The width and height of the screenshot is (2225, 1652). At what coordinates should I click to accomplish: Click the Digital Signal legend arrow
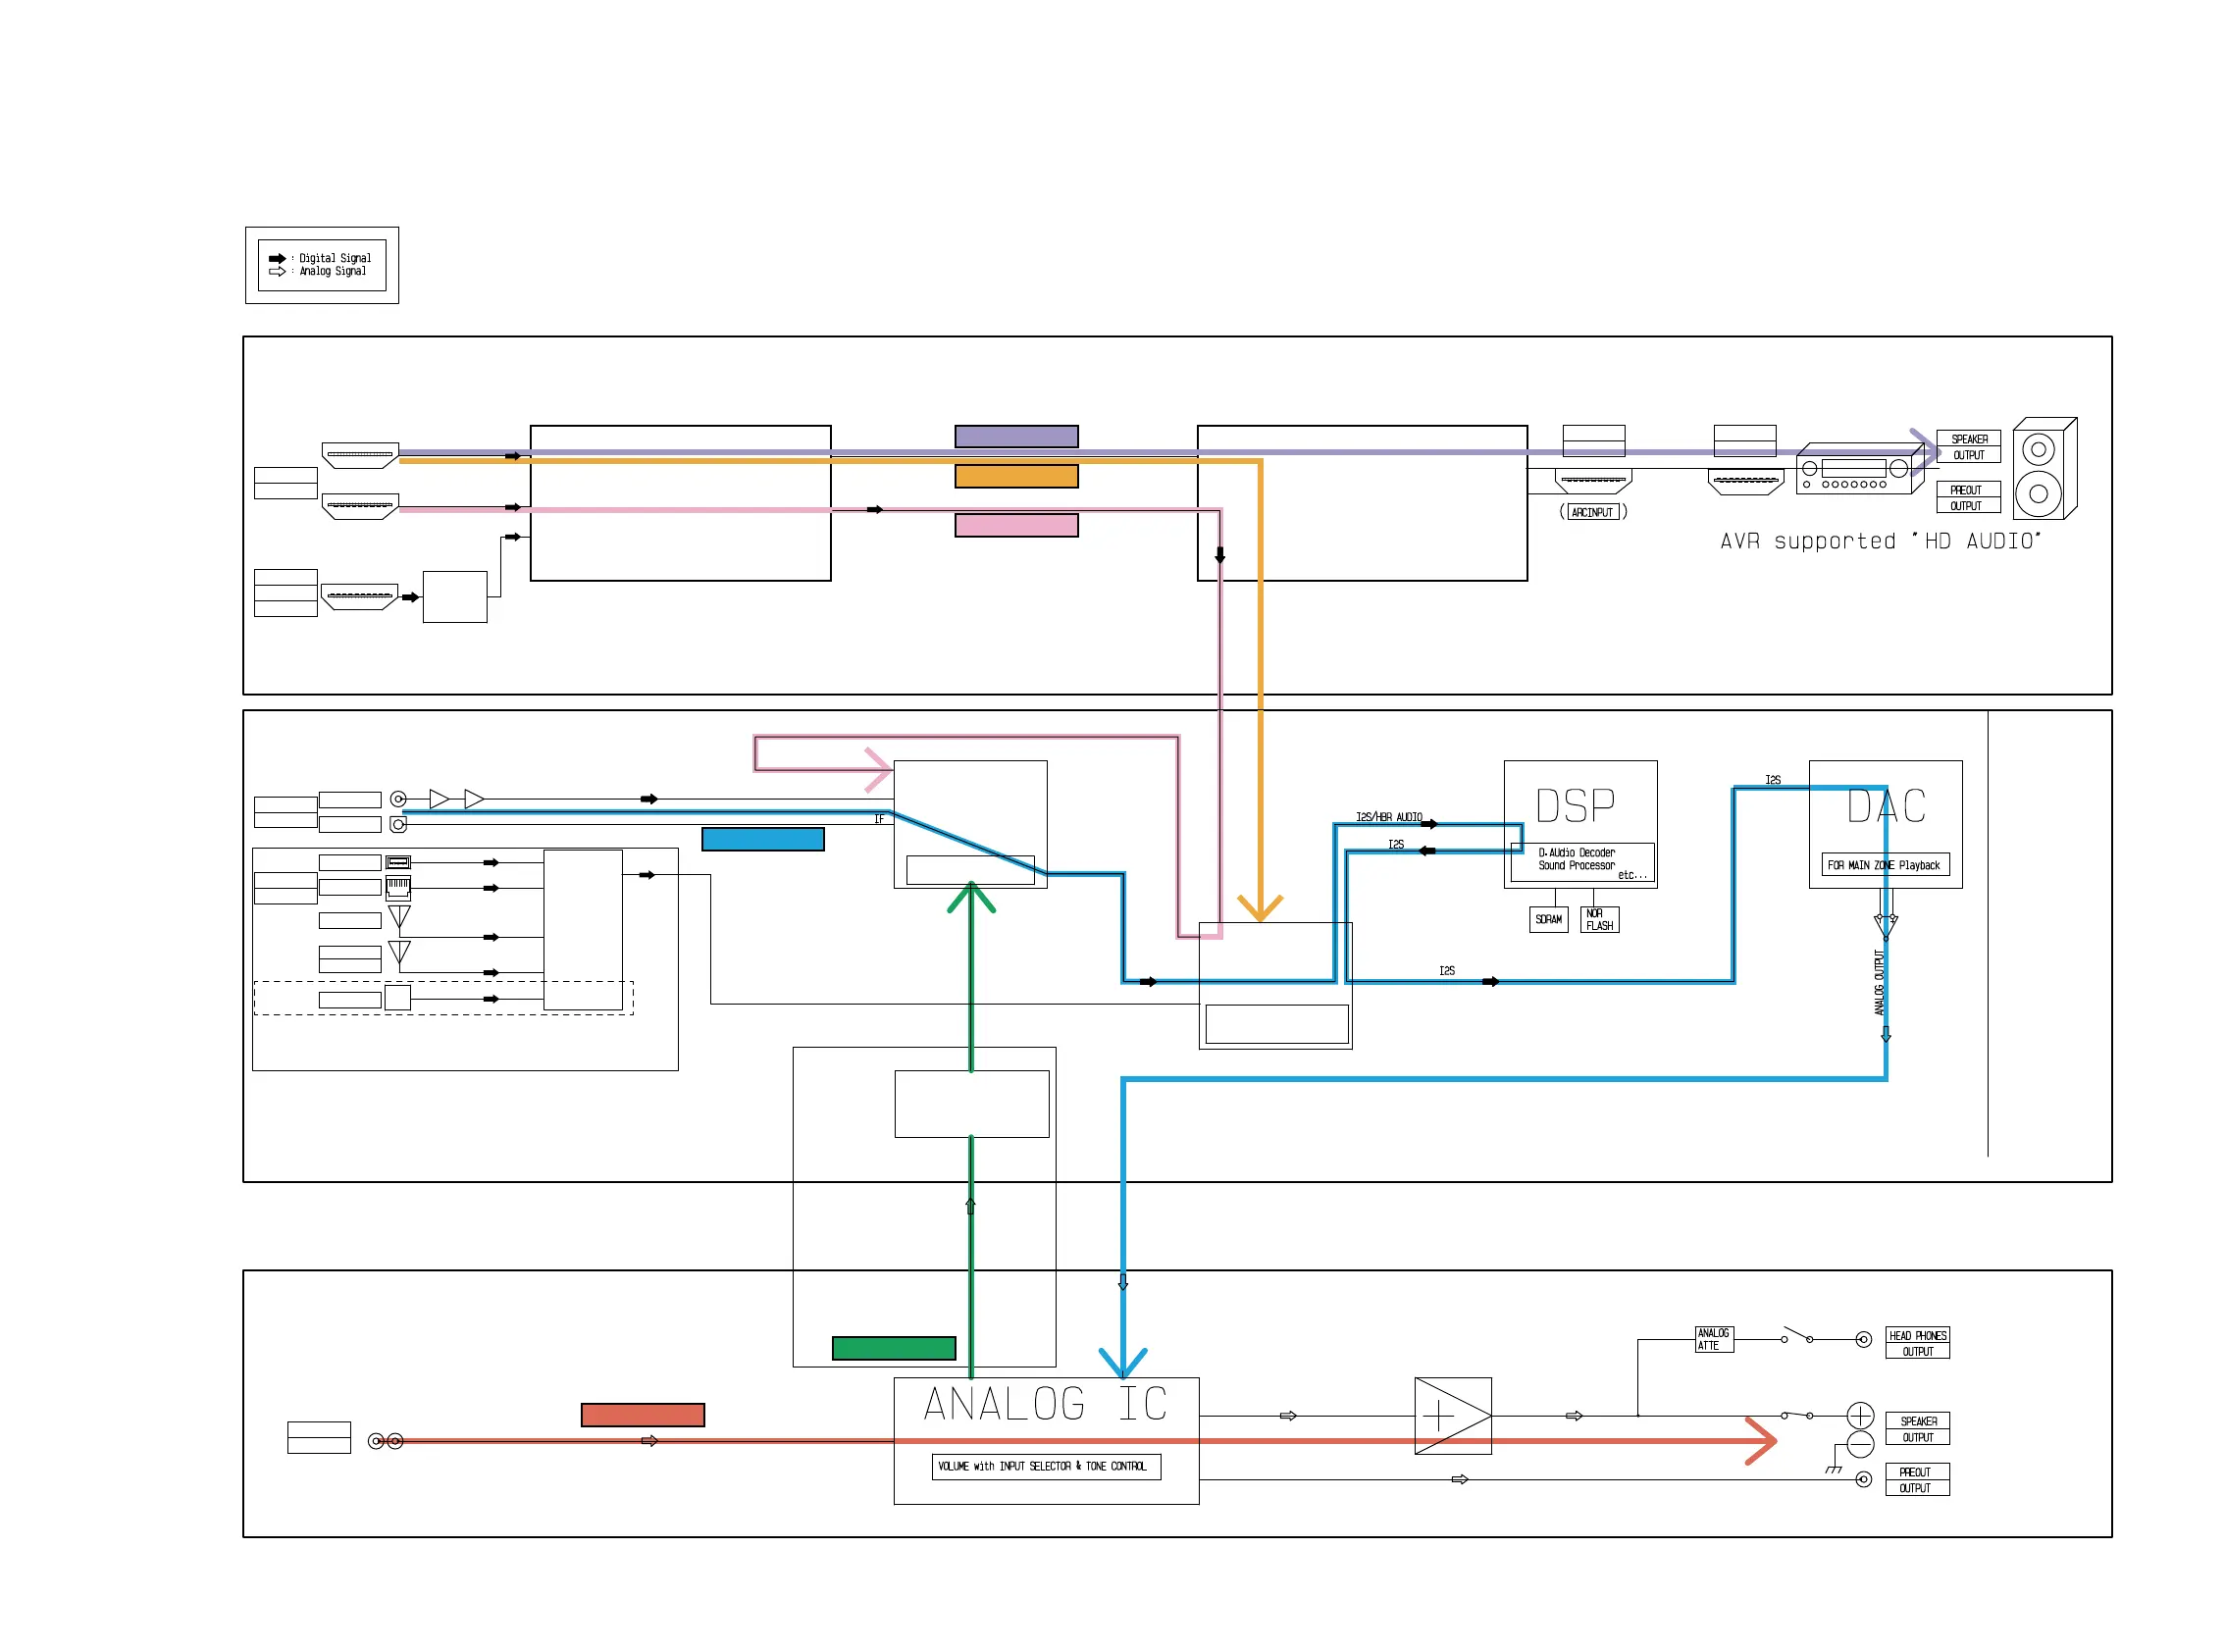pos(277,258)
